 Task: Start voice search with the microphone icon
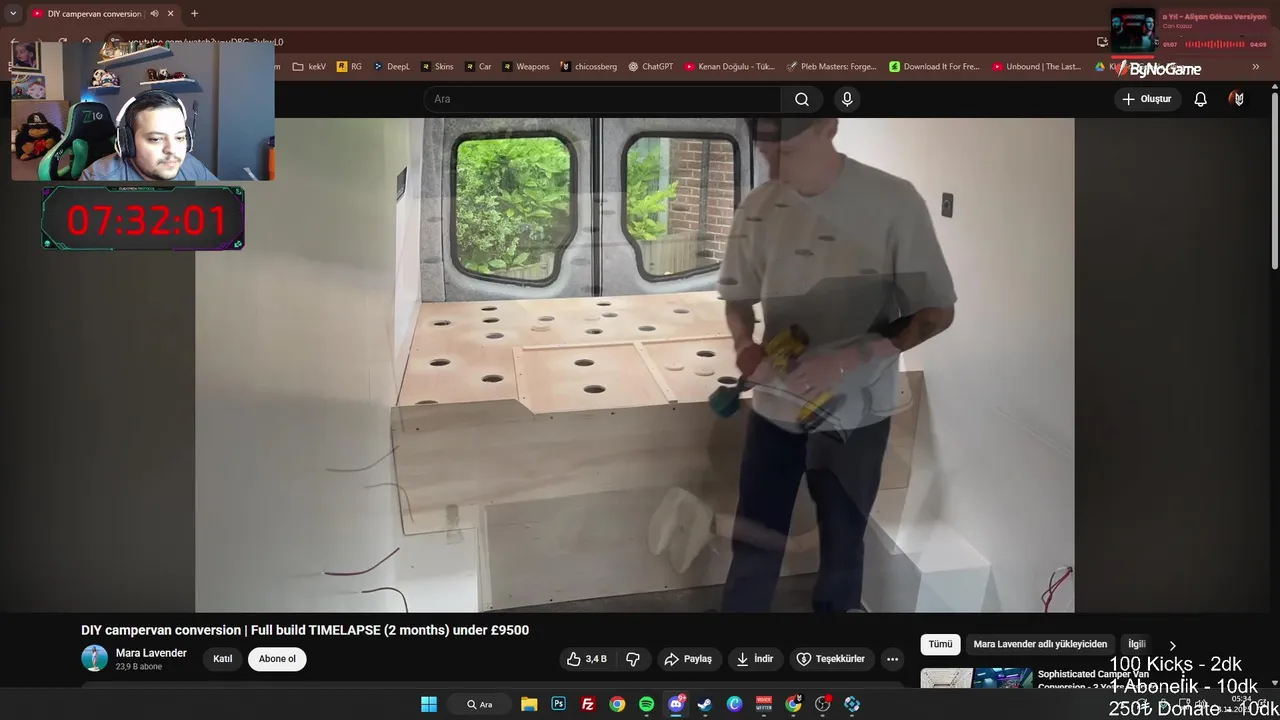[847, 99]
